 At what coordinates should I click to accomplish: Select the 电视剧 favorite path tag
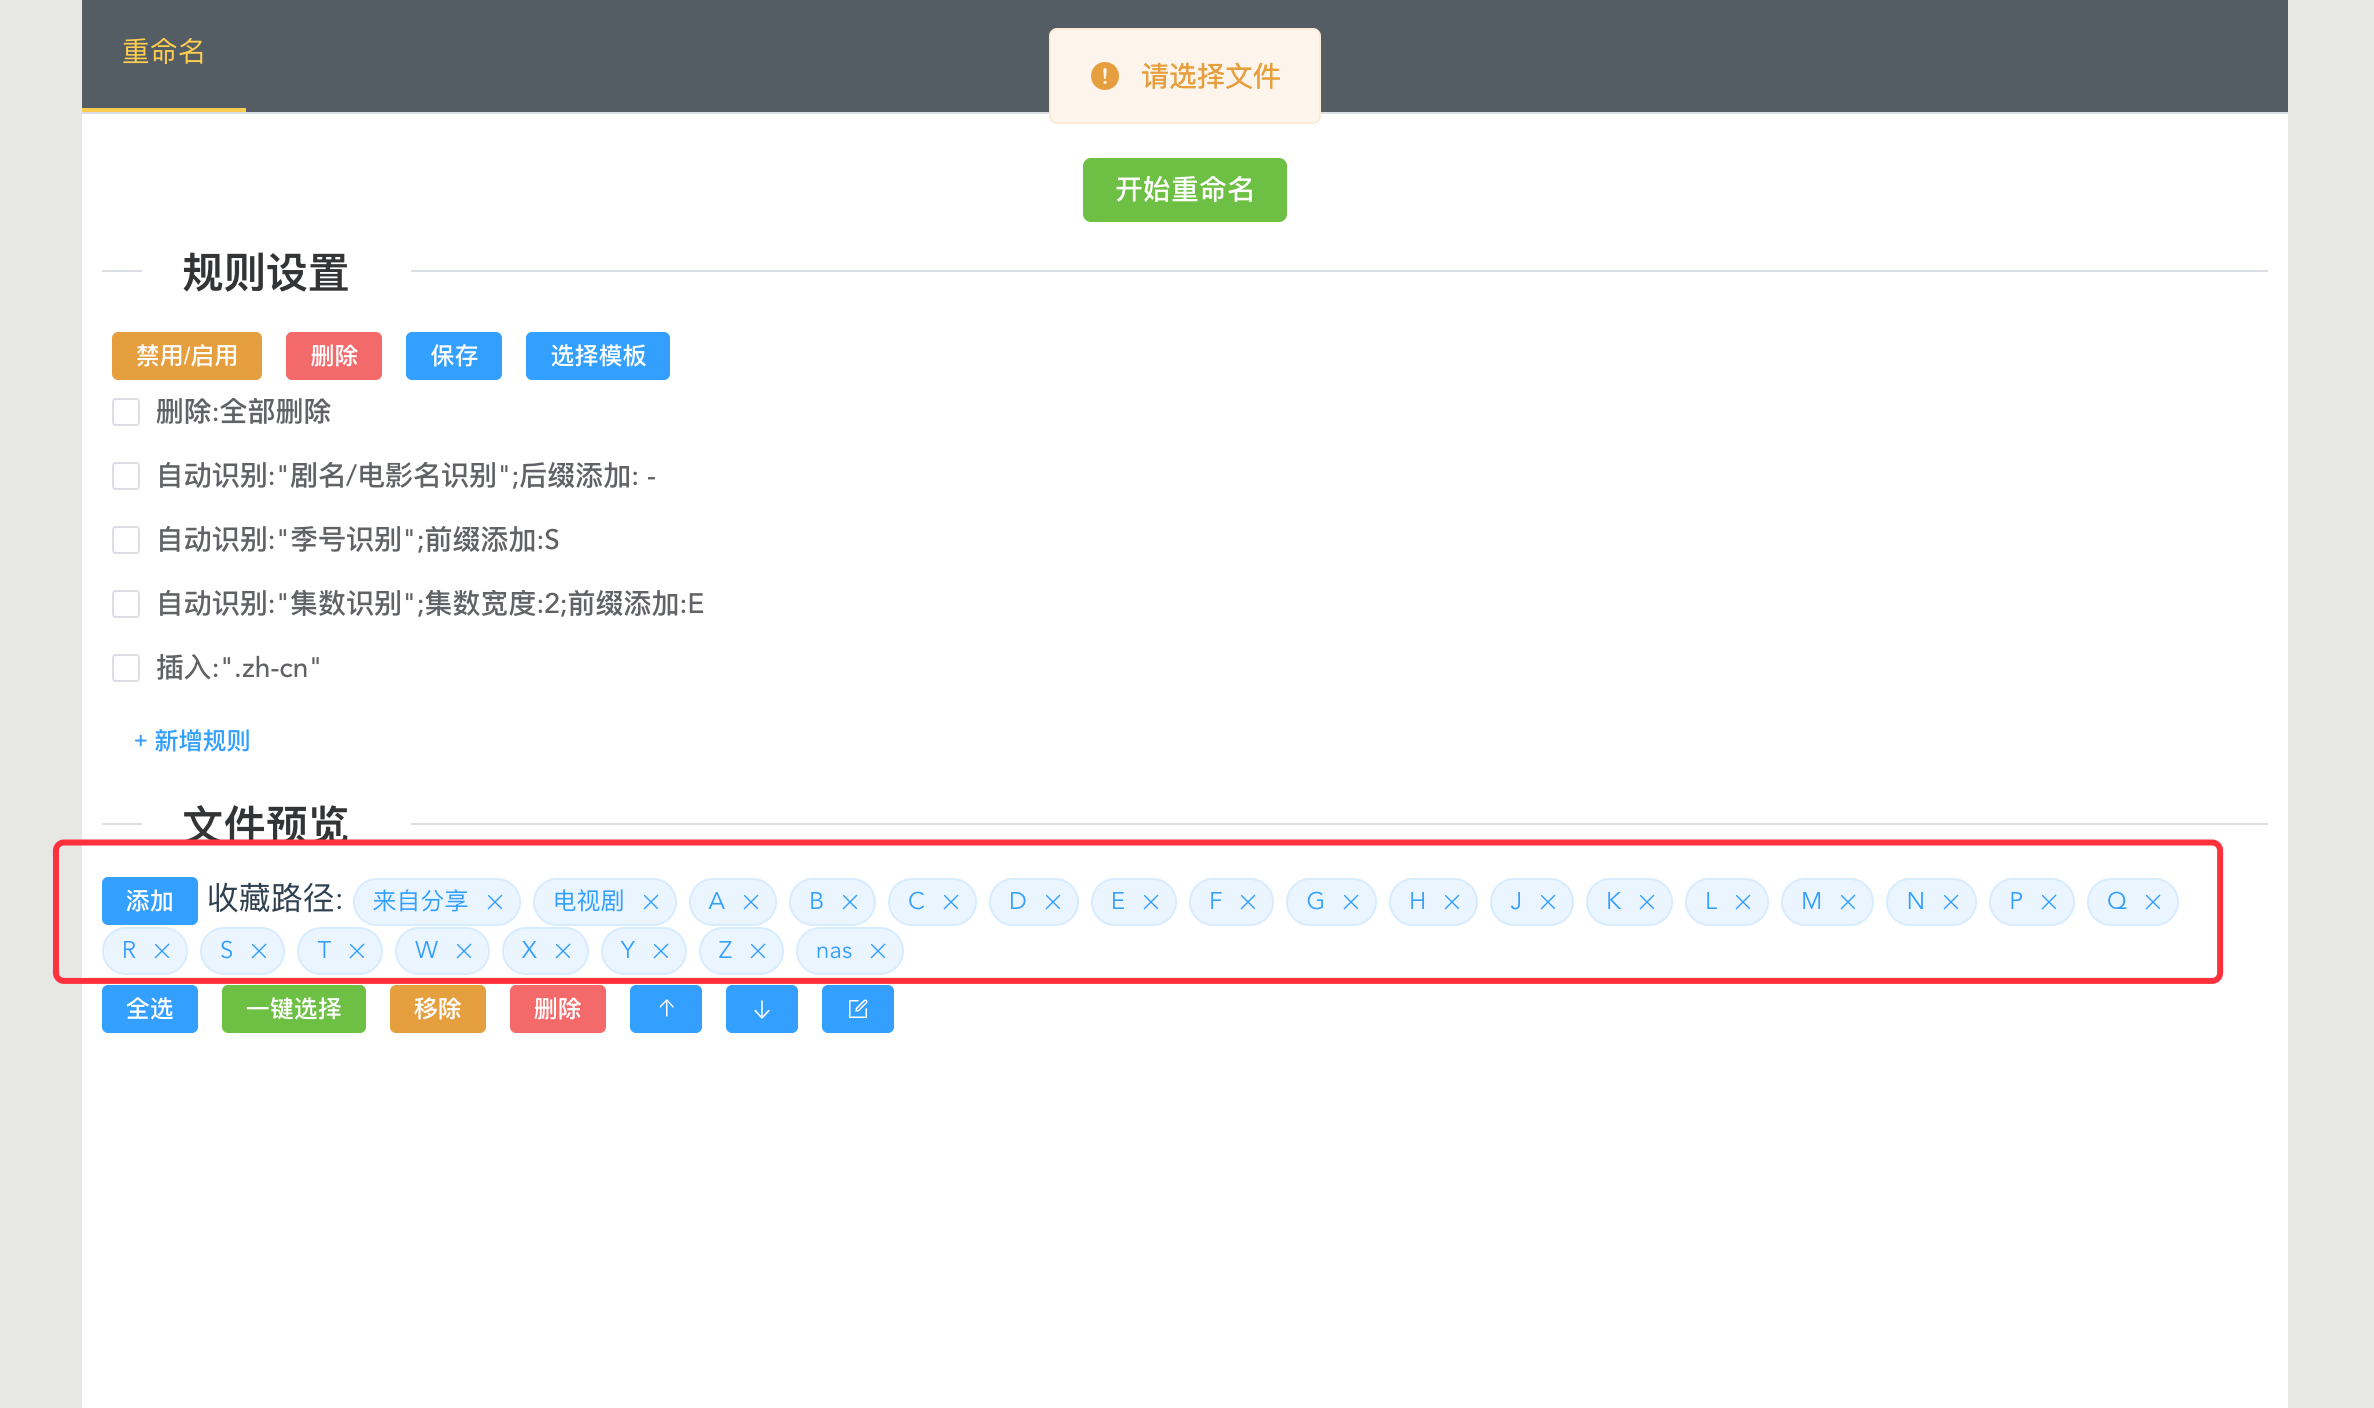coord(588,902)
